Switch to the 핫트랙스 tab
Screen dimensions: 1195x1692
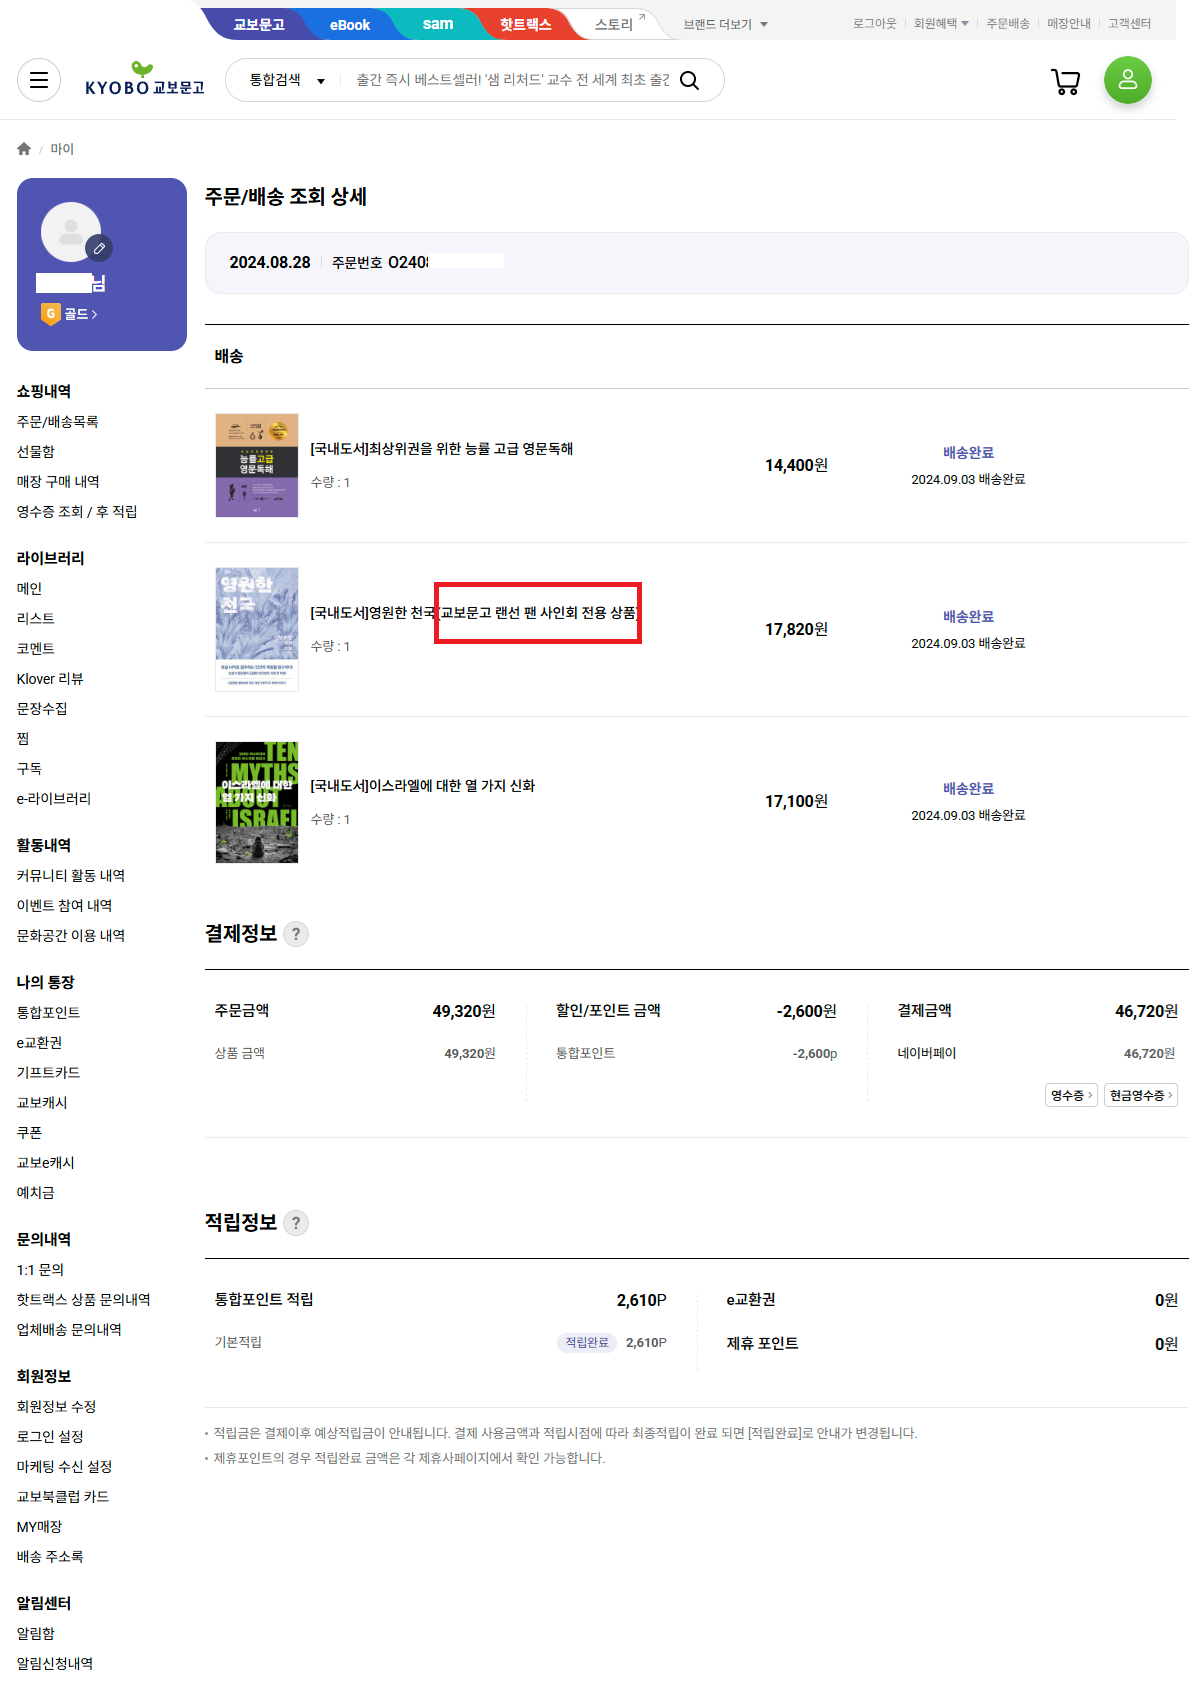coord(526,24)
